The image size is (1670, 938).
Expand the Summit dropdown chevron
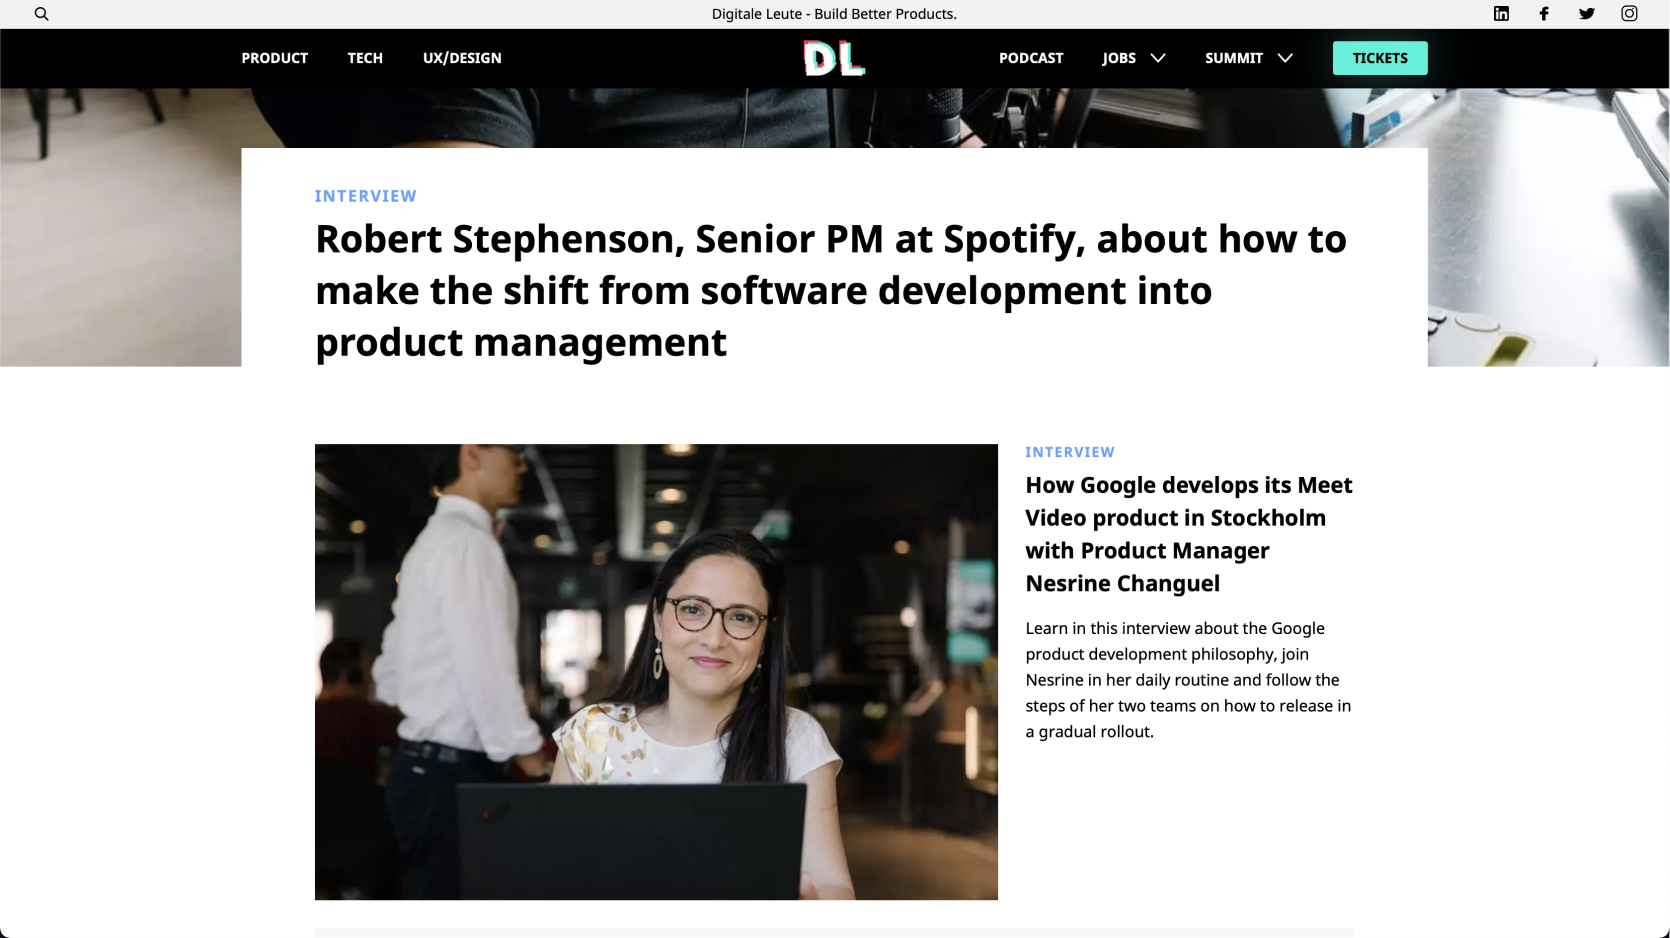coord(1285,58)
